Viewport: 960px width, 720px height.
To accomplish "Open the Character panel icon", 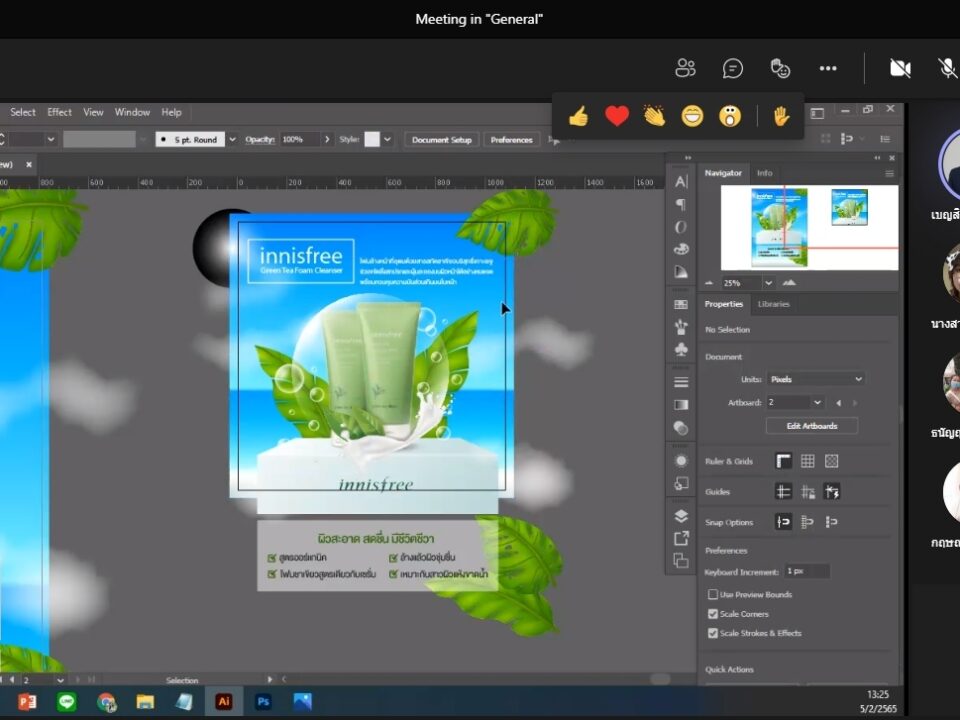I will point(681,182).
